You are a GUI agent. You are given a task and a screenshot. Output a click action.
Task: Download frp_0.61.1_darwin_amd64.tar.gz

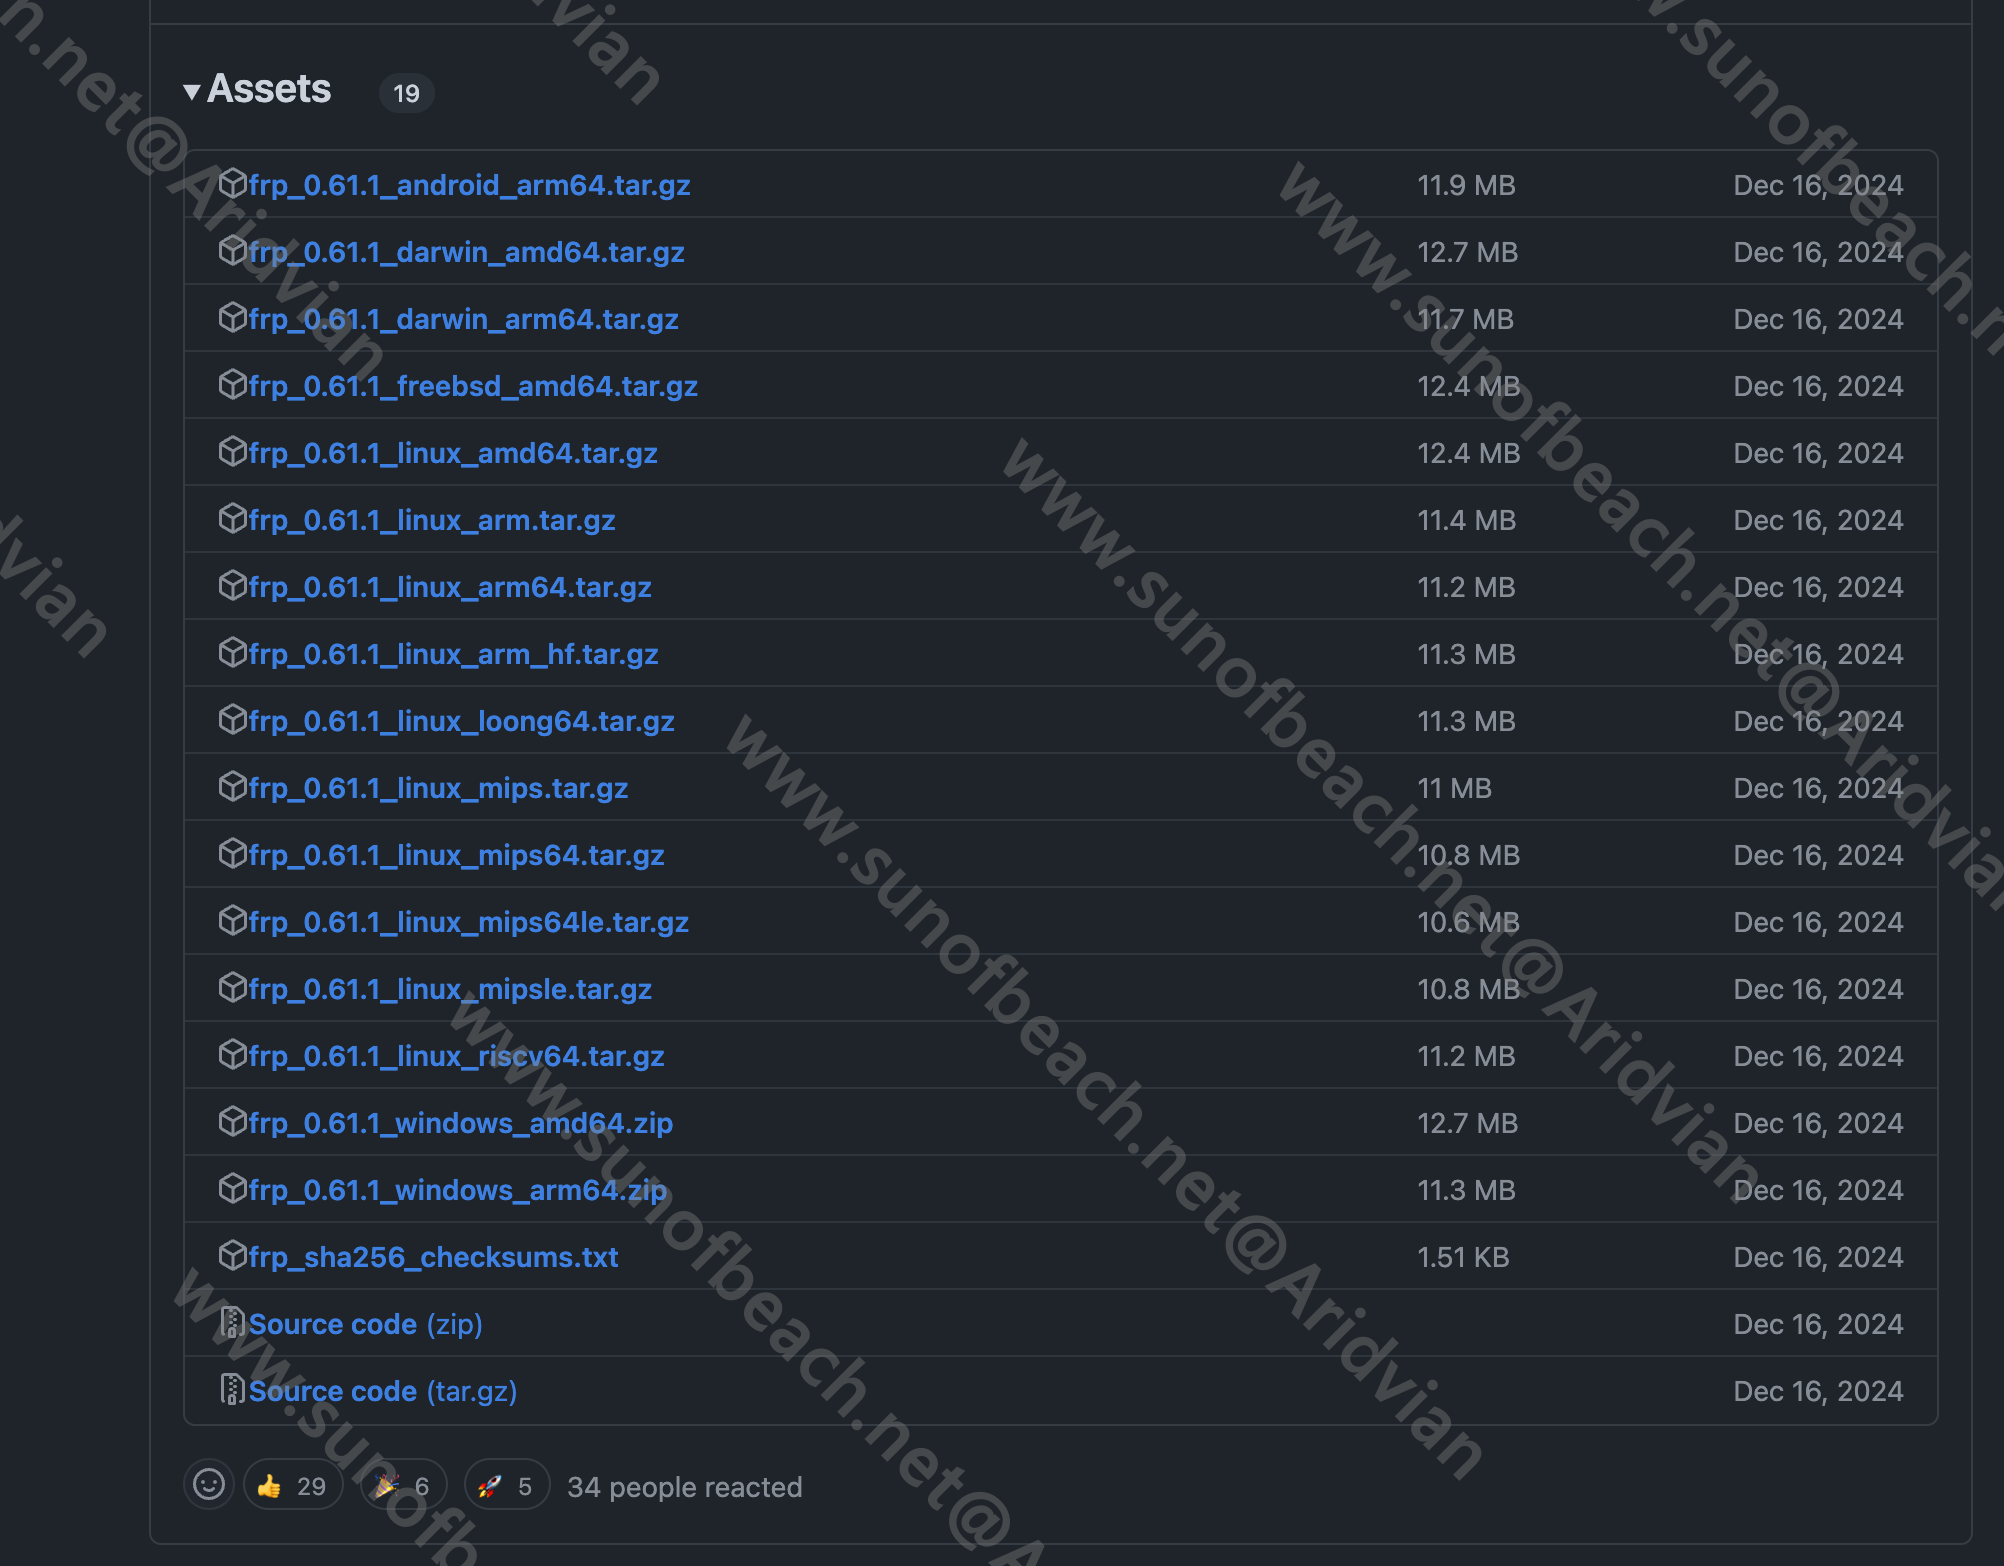(466, 252)
